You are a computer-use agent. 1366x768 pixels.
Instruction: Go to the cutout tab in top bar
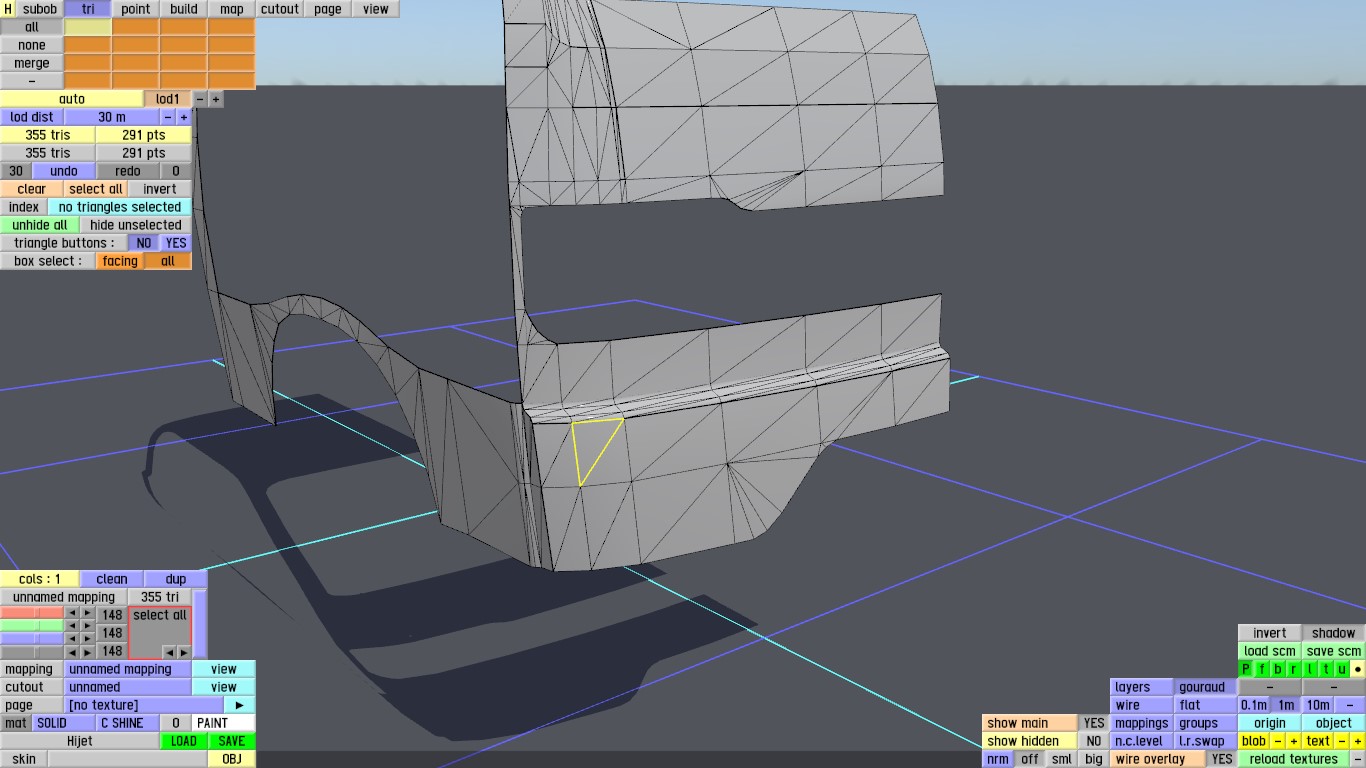click(x=279, y=9)
